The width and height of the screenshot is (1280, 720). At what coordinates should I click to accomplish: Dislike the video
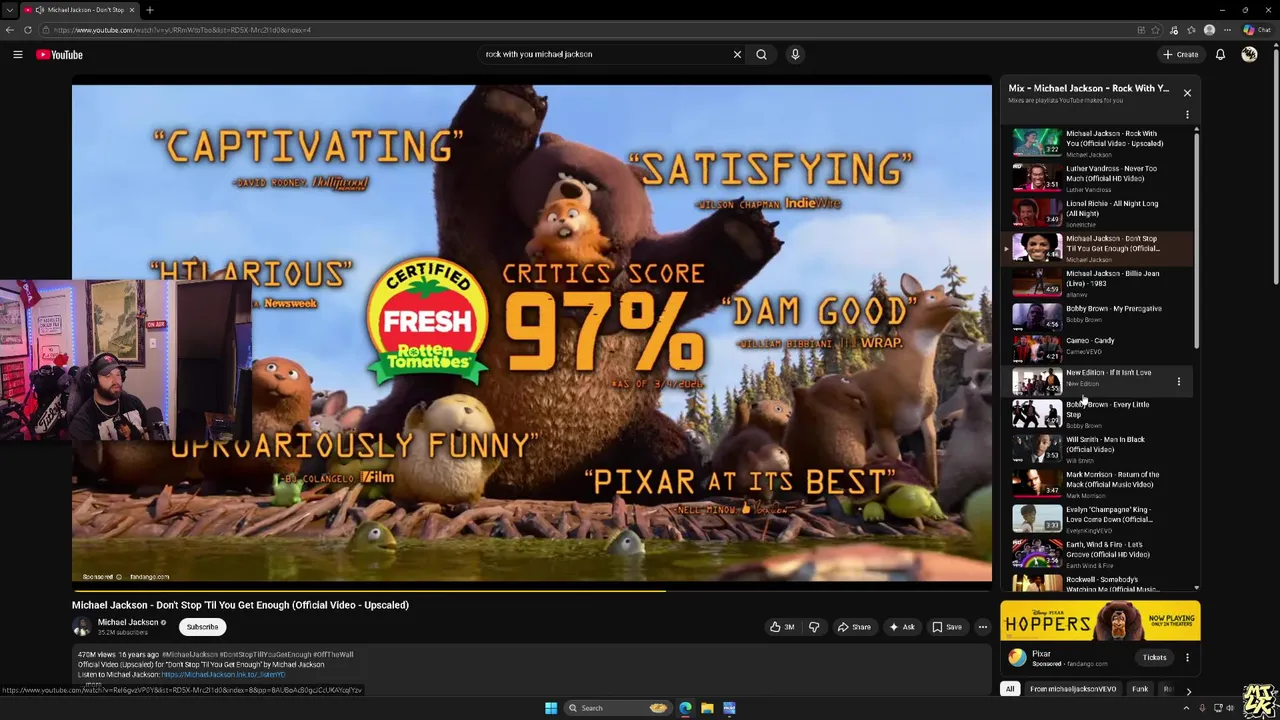click(814, 627)
